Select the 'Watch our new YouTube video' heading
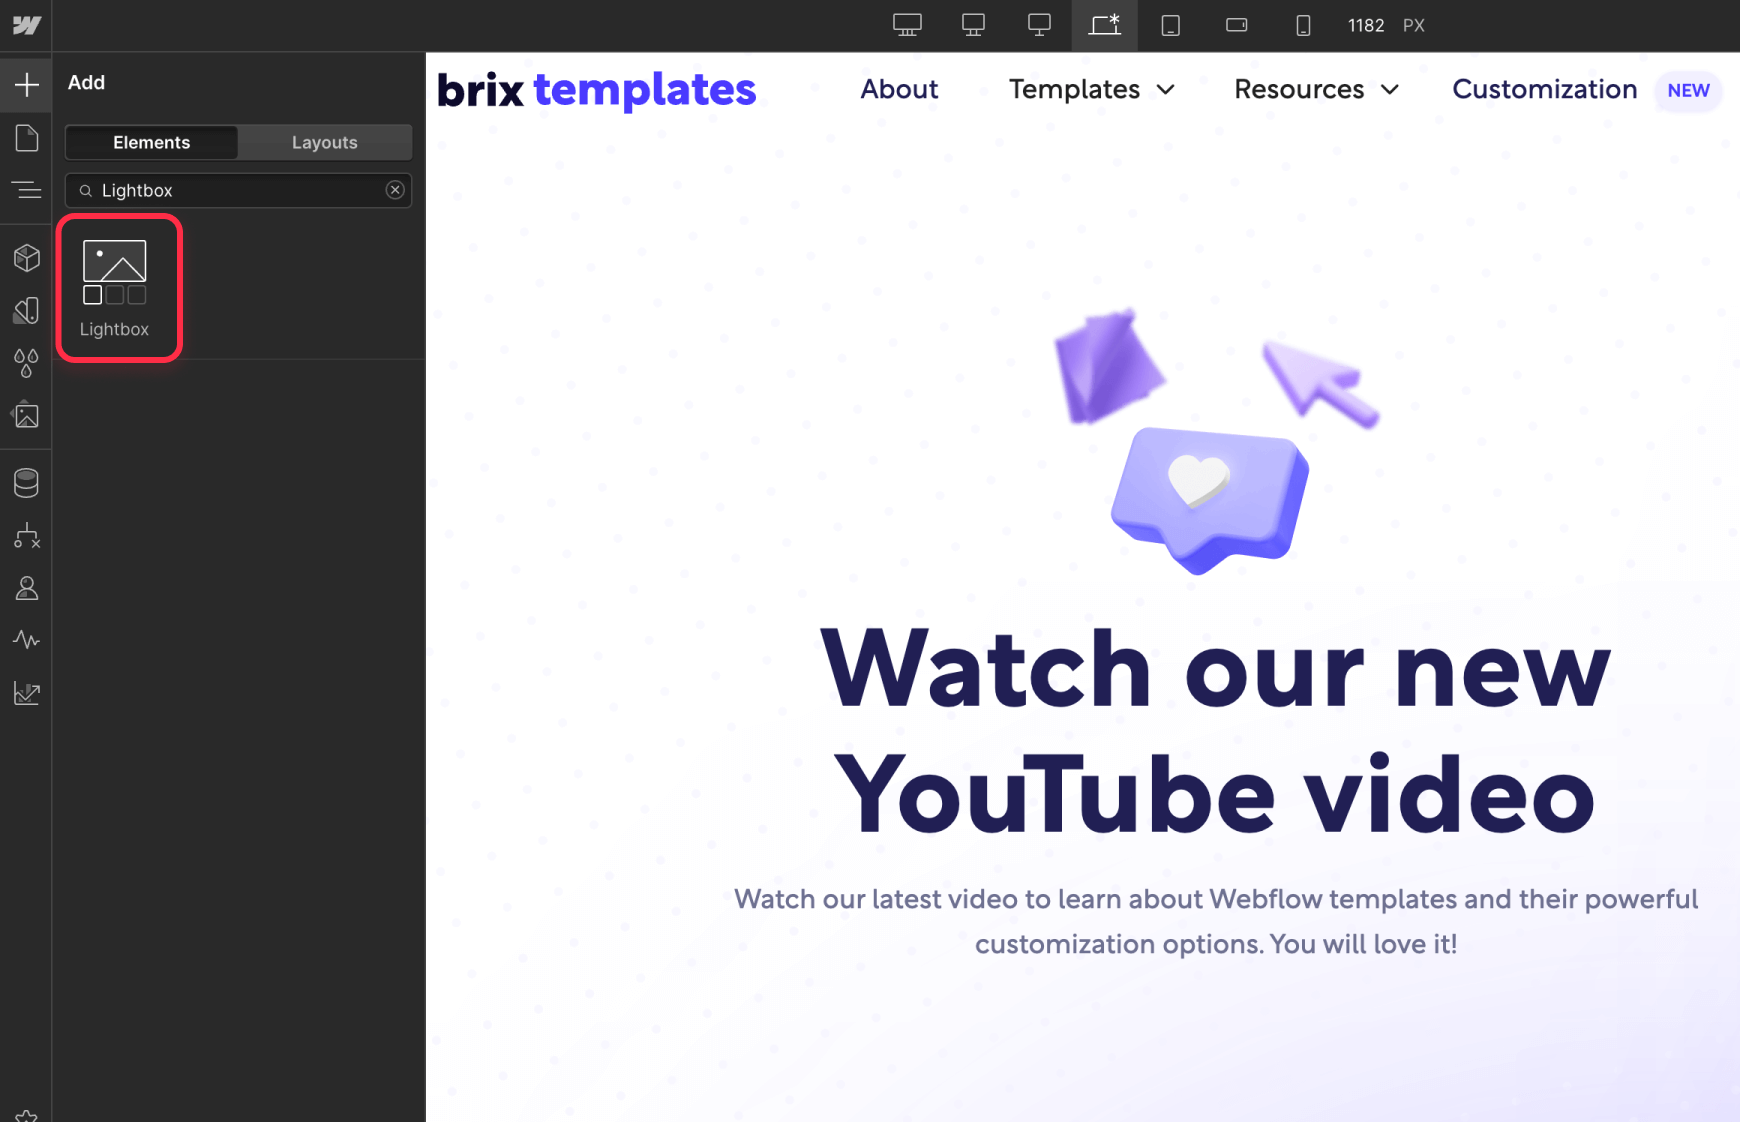 pyautogui.click(x=1215, y=731)
